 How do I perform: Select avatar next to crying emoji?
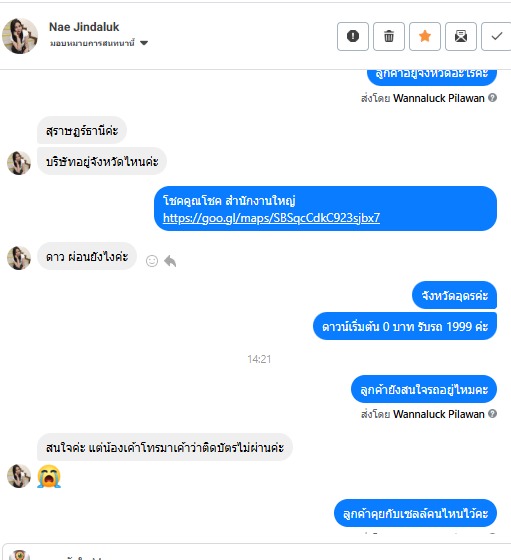(19, 476)
